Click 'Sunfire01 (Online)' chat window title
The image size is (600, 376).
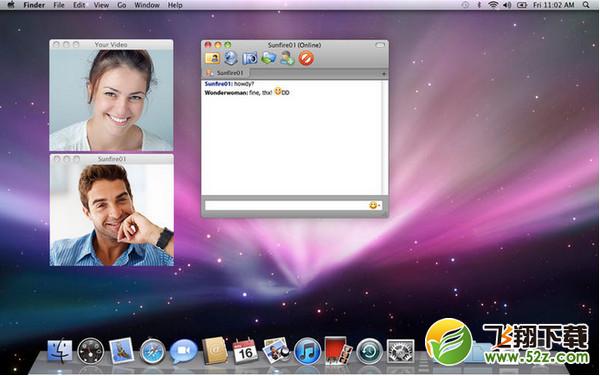click(x=294, y=45)
